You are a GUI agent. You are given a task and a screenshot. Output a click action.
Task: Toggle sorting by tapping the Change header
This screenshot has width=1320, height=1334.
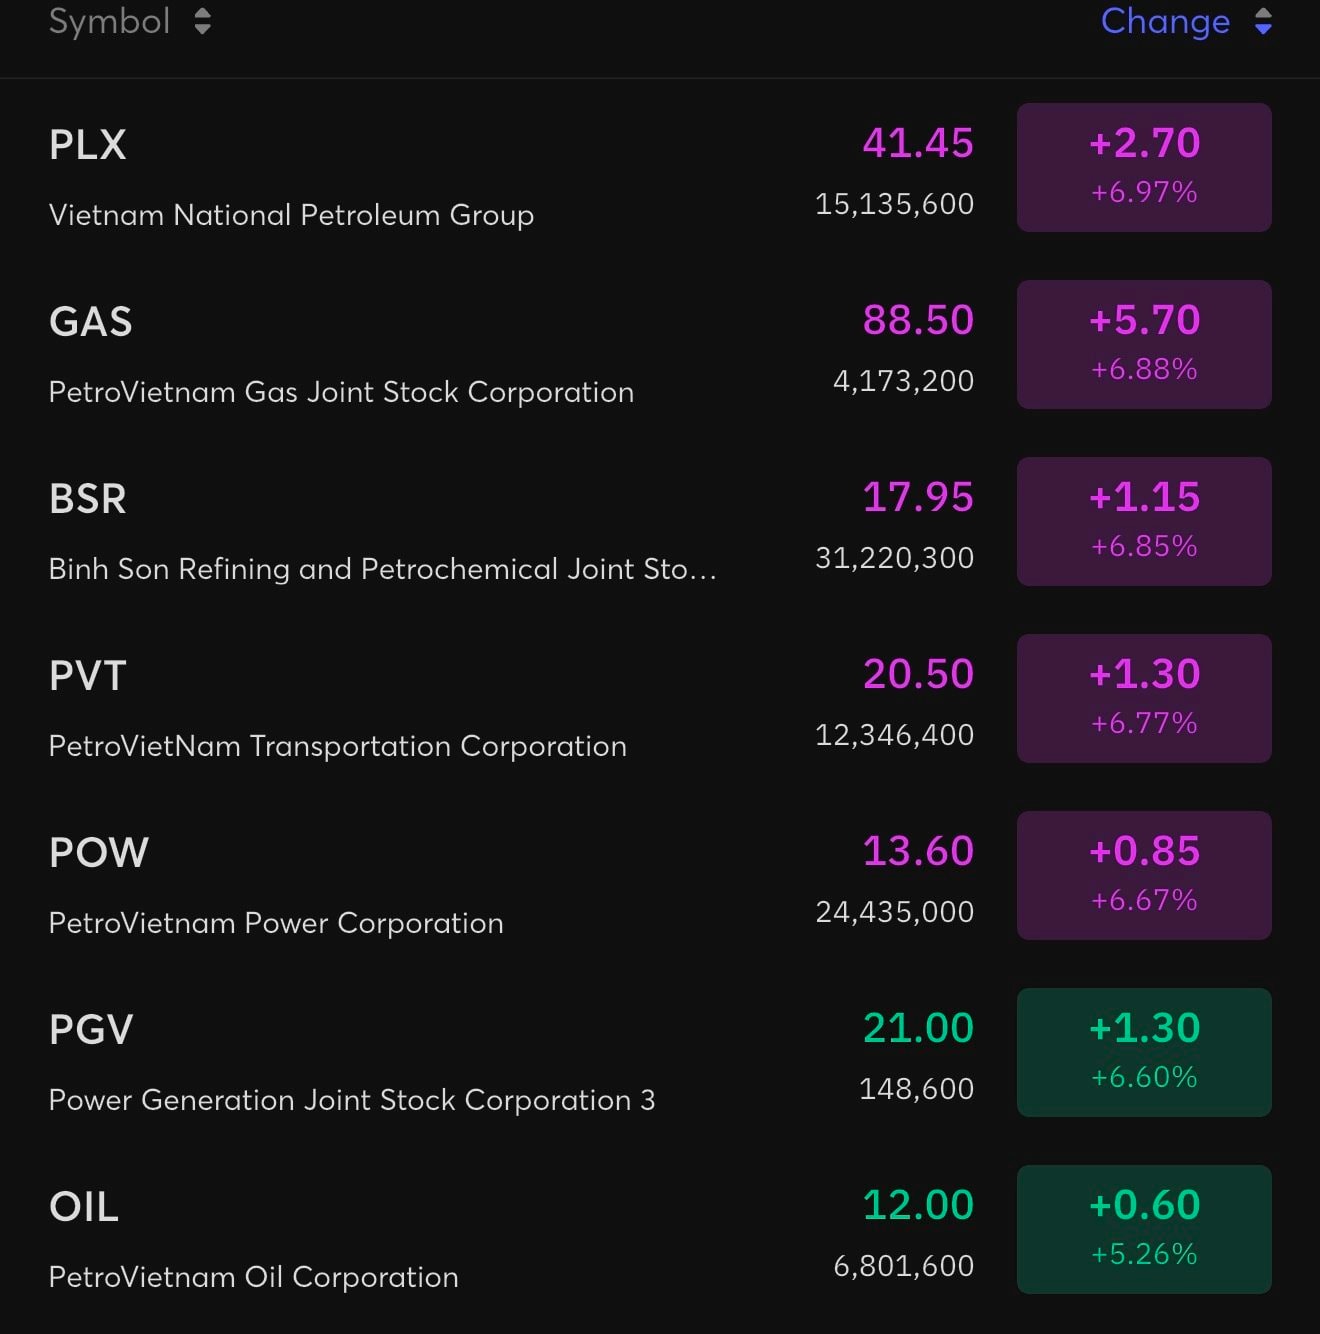click(1166, 21)
